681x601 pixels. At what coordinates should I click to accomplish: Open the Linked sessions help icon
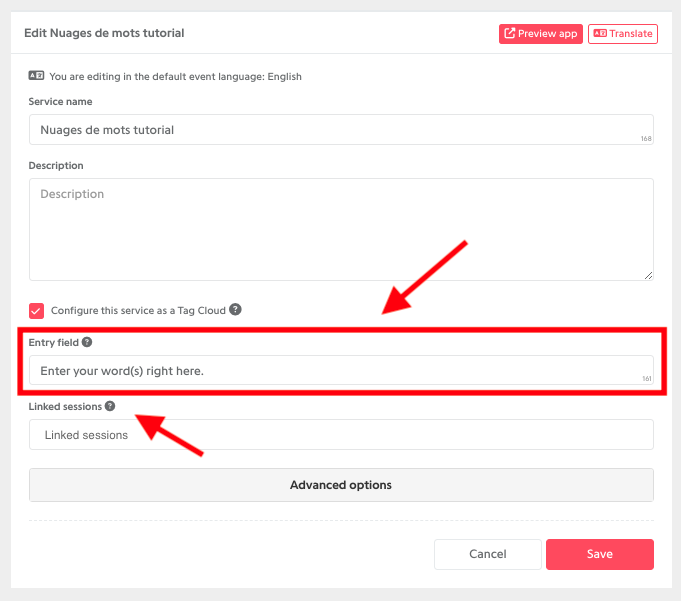coord(110,406)
